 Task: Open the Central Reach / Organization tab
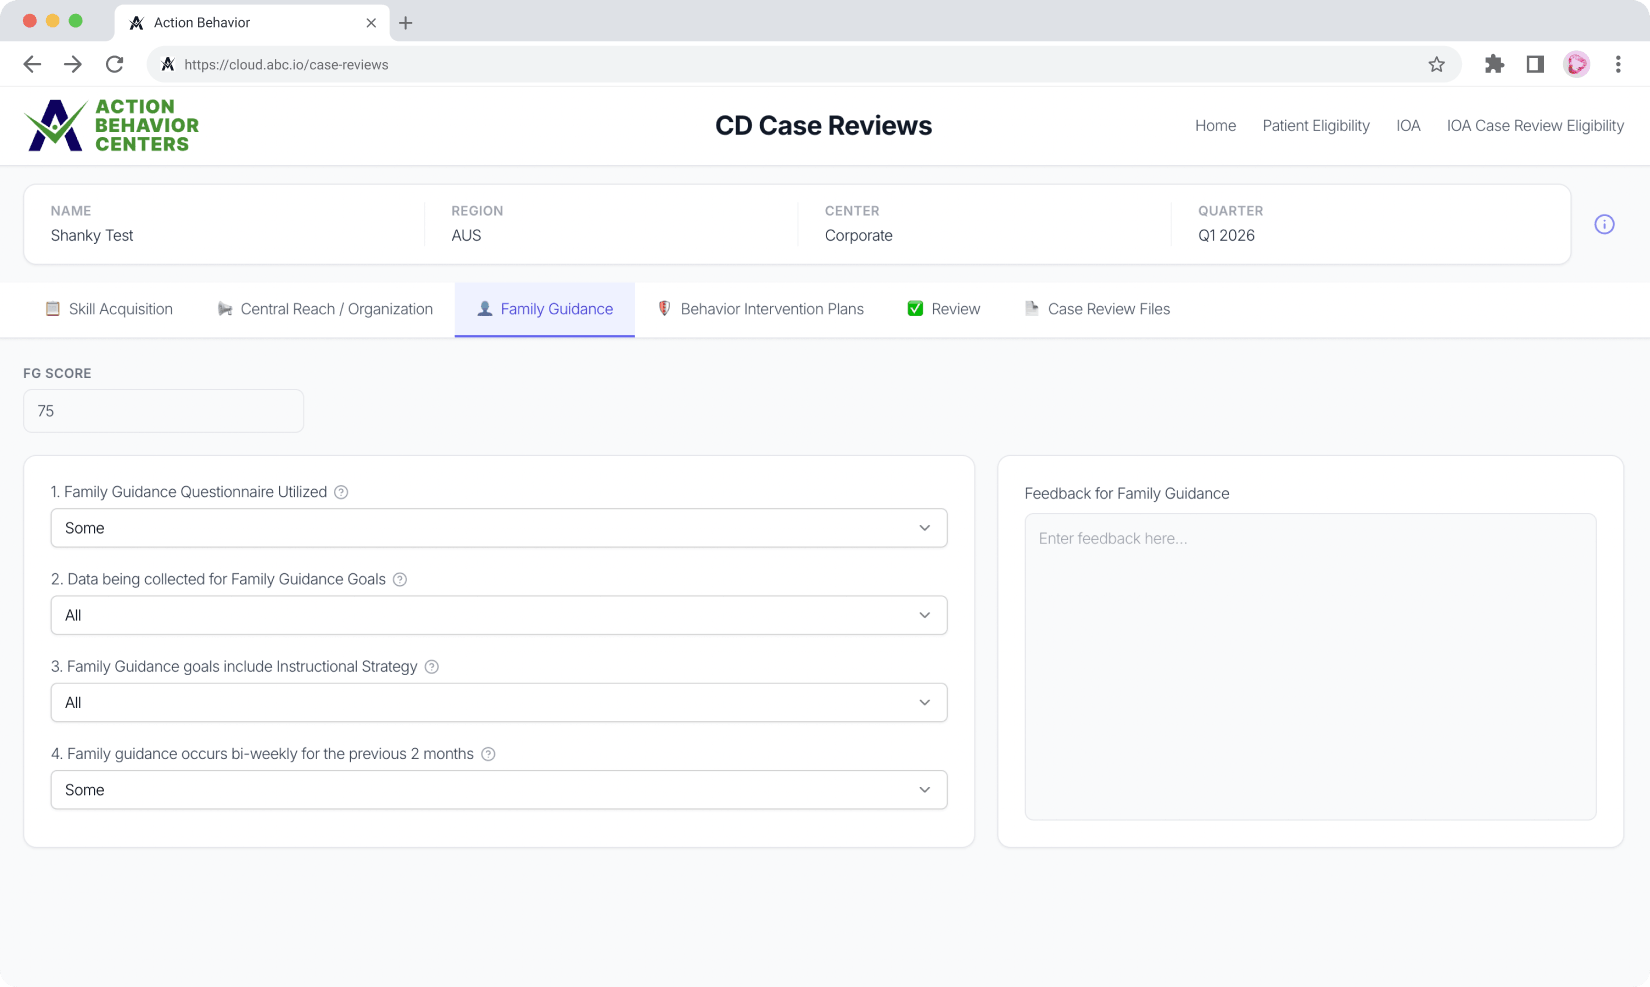pyautogui.click(x=325, y=309)
